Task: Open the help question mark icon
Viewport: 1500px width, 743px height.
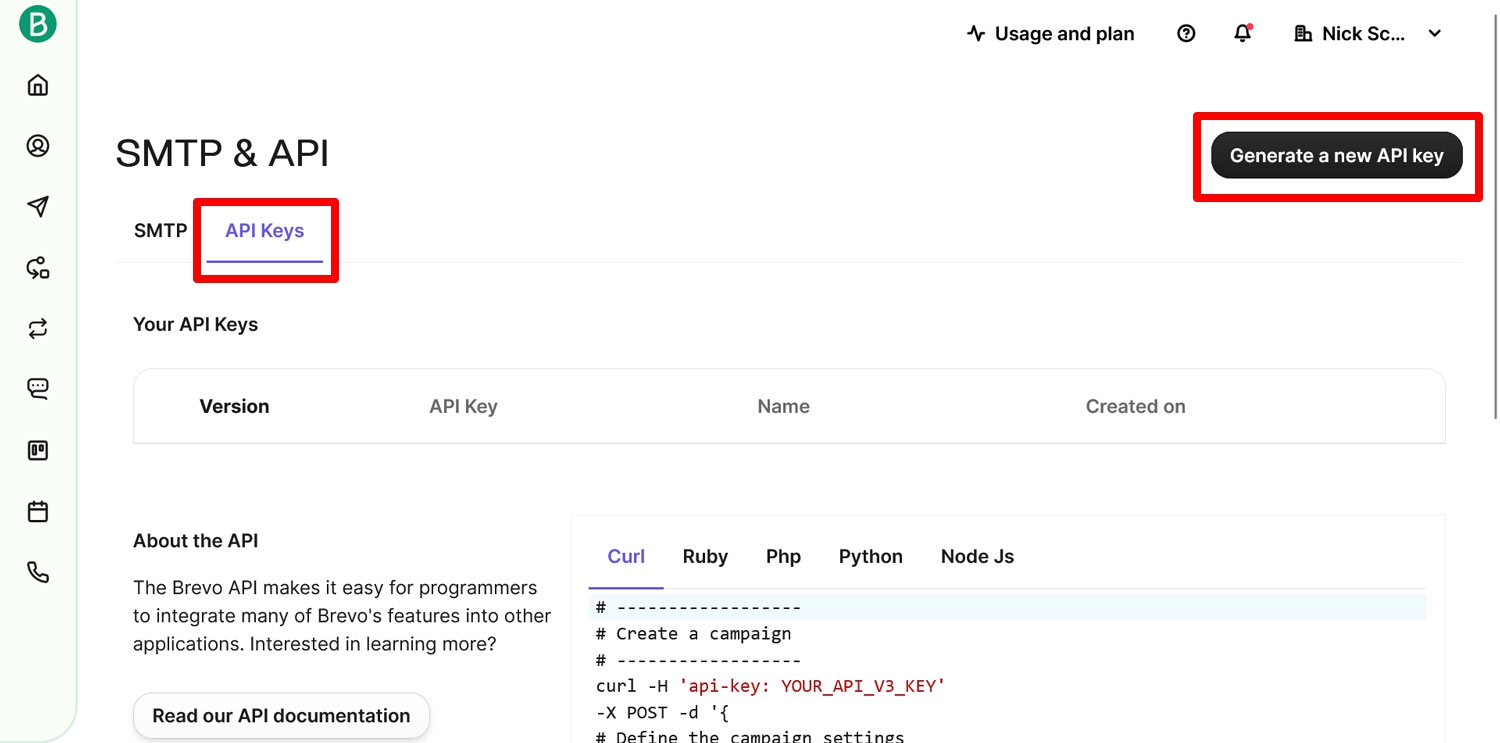Action: (x=1186, y=34)
